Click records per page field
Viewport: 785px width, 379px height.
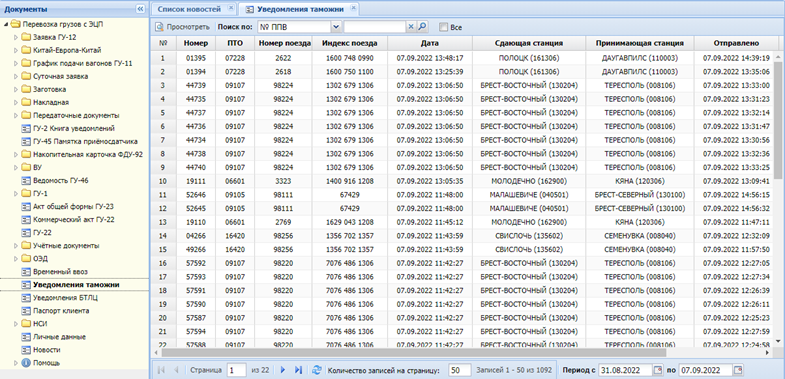(460, 370)
